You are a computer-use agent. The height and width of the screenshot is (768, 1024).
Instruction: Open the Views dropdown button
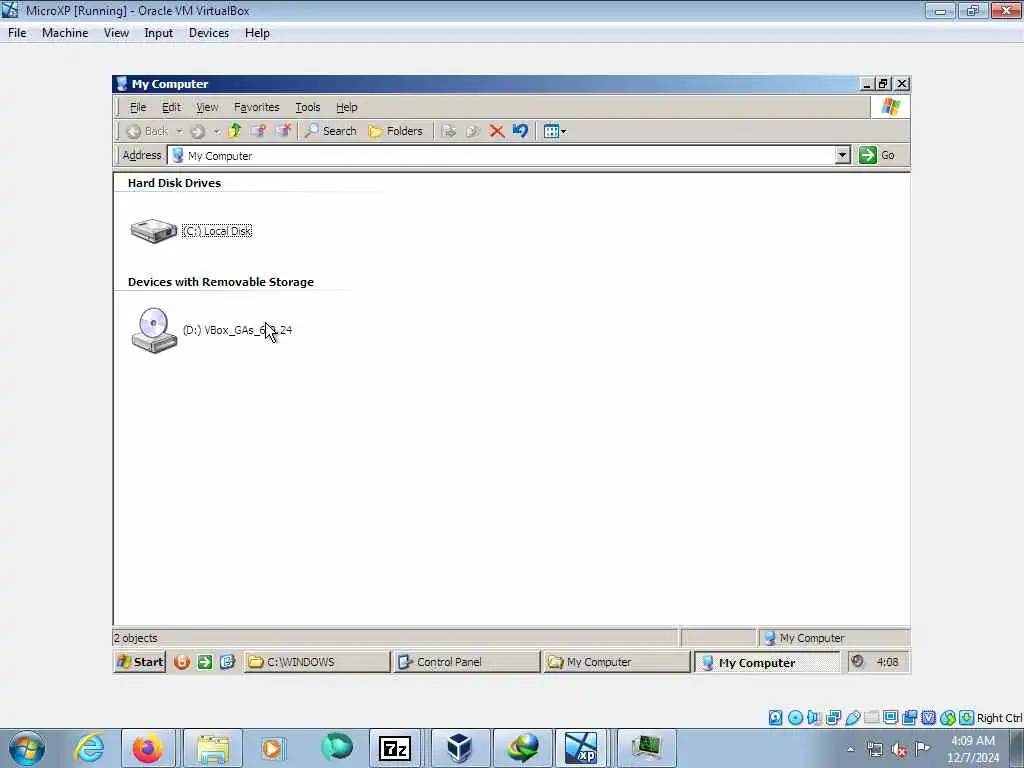click(554, 131)
